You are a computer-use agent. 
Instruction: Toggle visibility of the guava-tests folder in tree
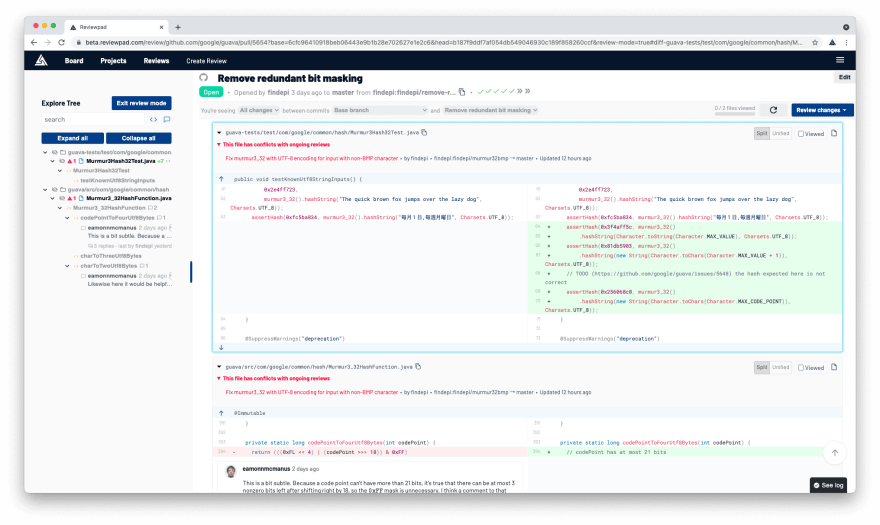coord(54,152)
